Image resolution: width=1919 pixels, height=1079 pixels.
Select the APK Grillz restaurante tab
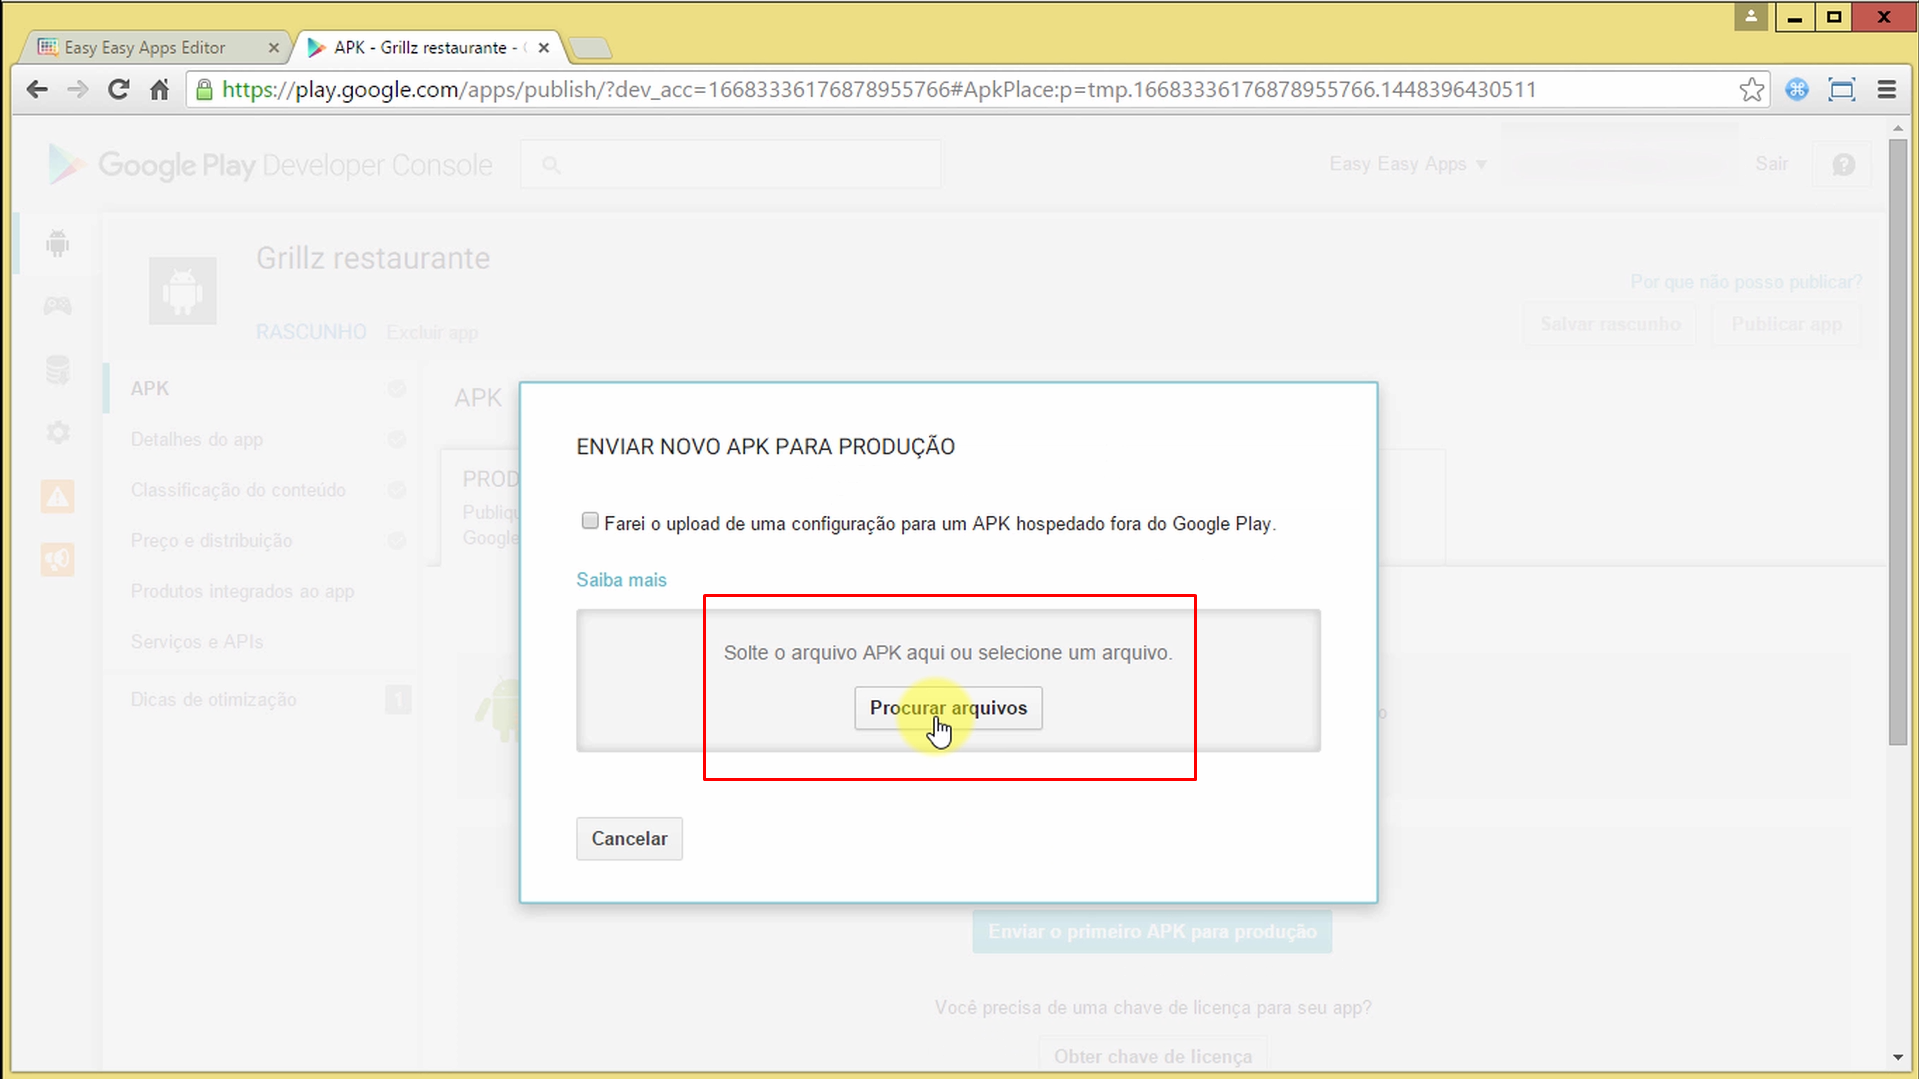click(x=420, y=47)
